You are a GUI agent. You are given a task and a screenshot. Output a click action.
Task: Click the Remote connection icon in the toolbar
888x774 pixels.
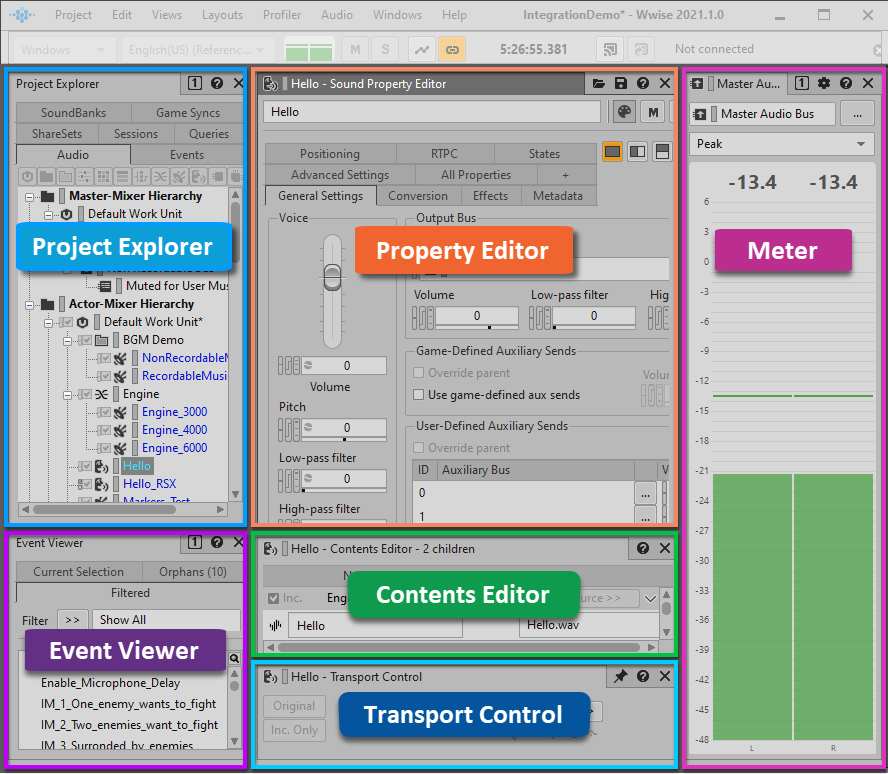[607, 49]
